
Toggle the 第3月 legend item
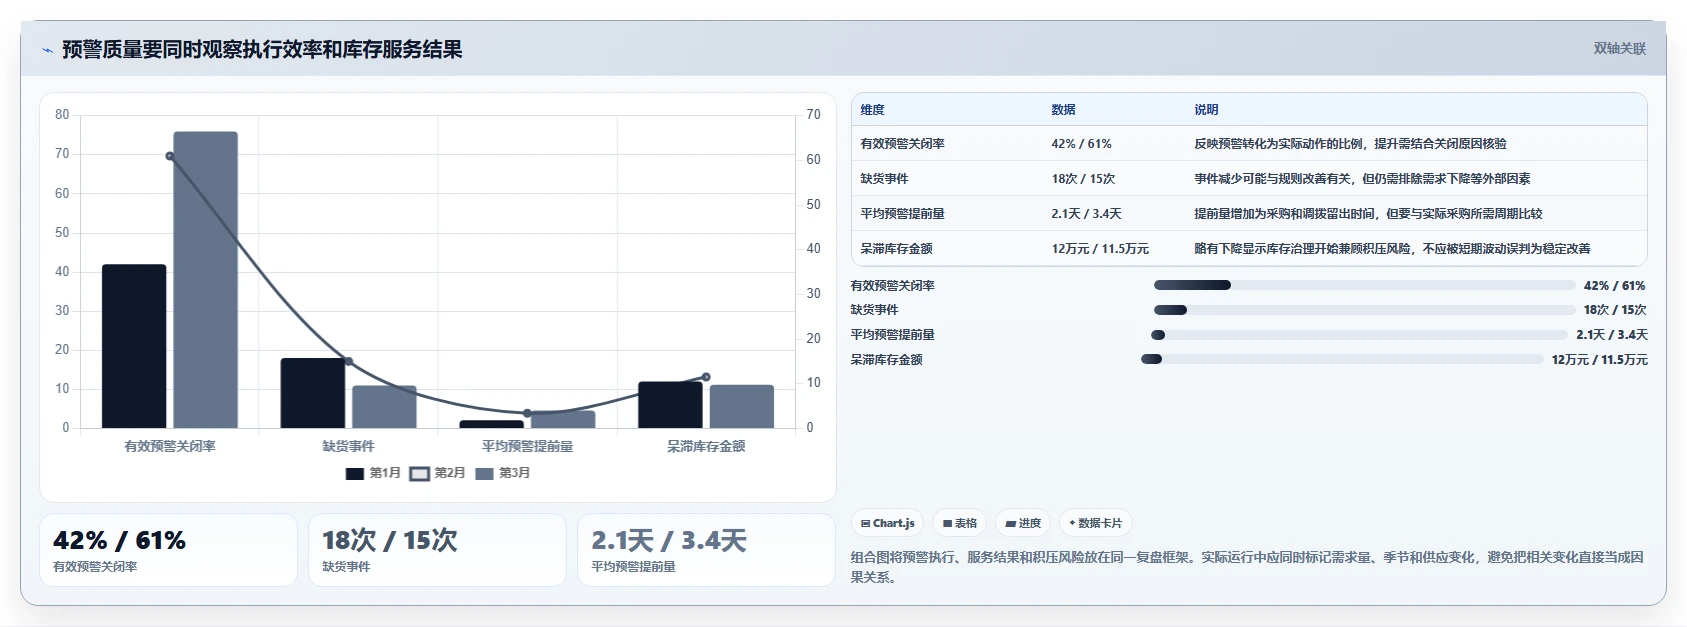click(503, 473)
